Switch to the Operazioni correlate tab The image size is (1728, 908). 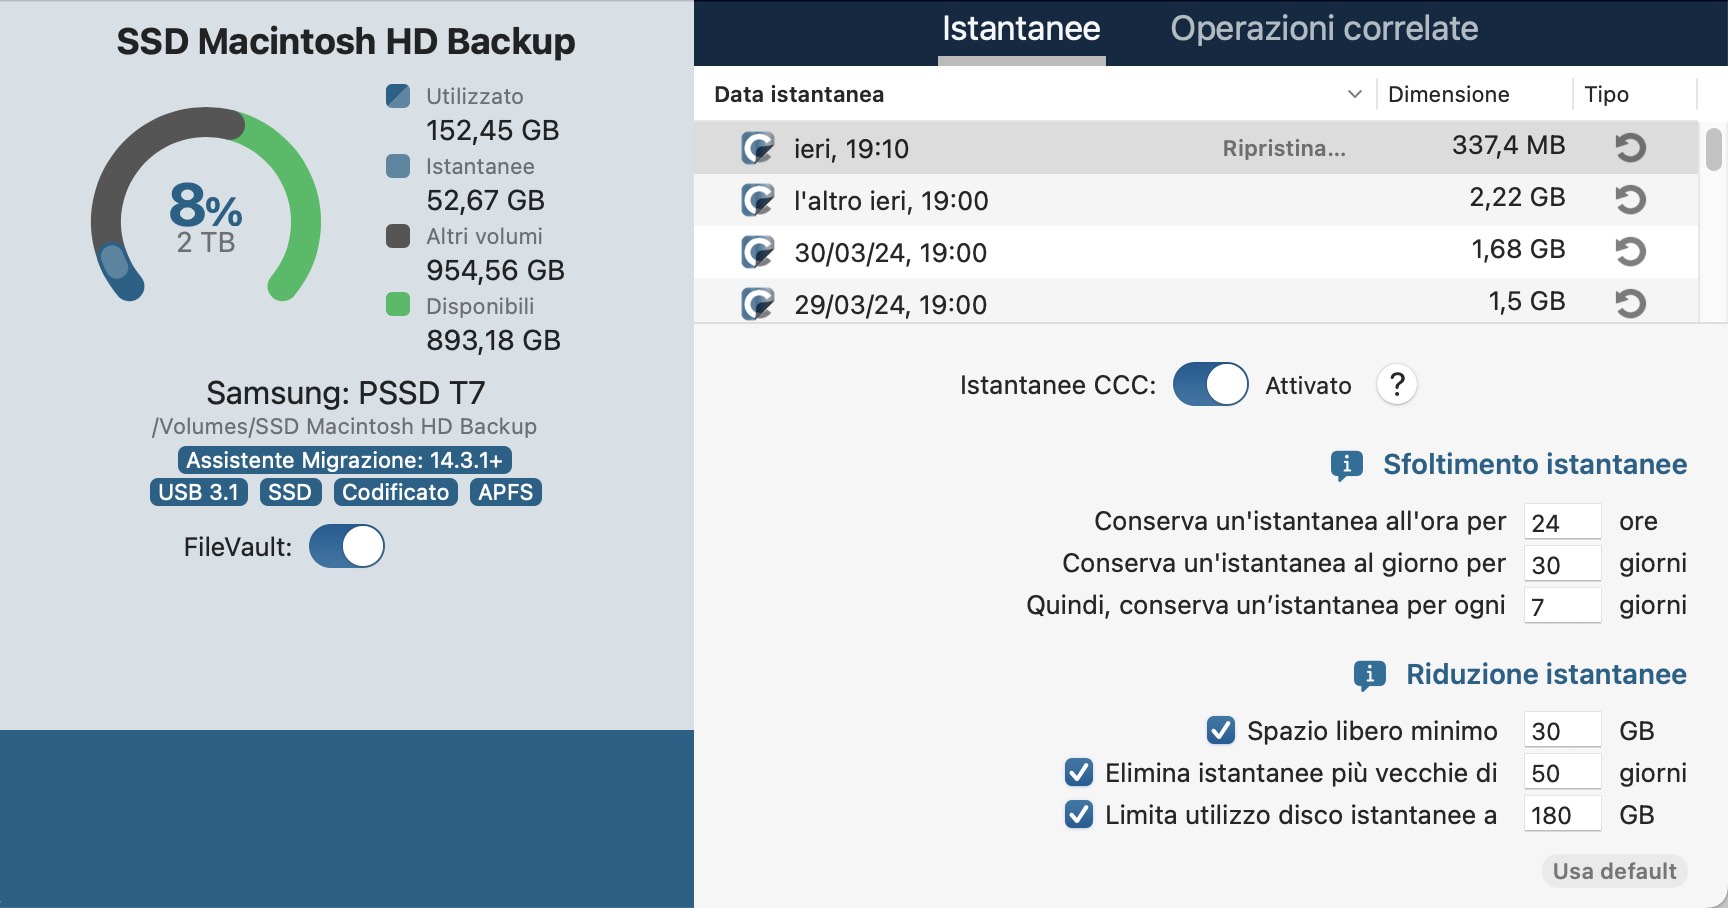[1324, 29]
